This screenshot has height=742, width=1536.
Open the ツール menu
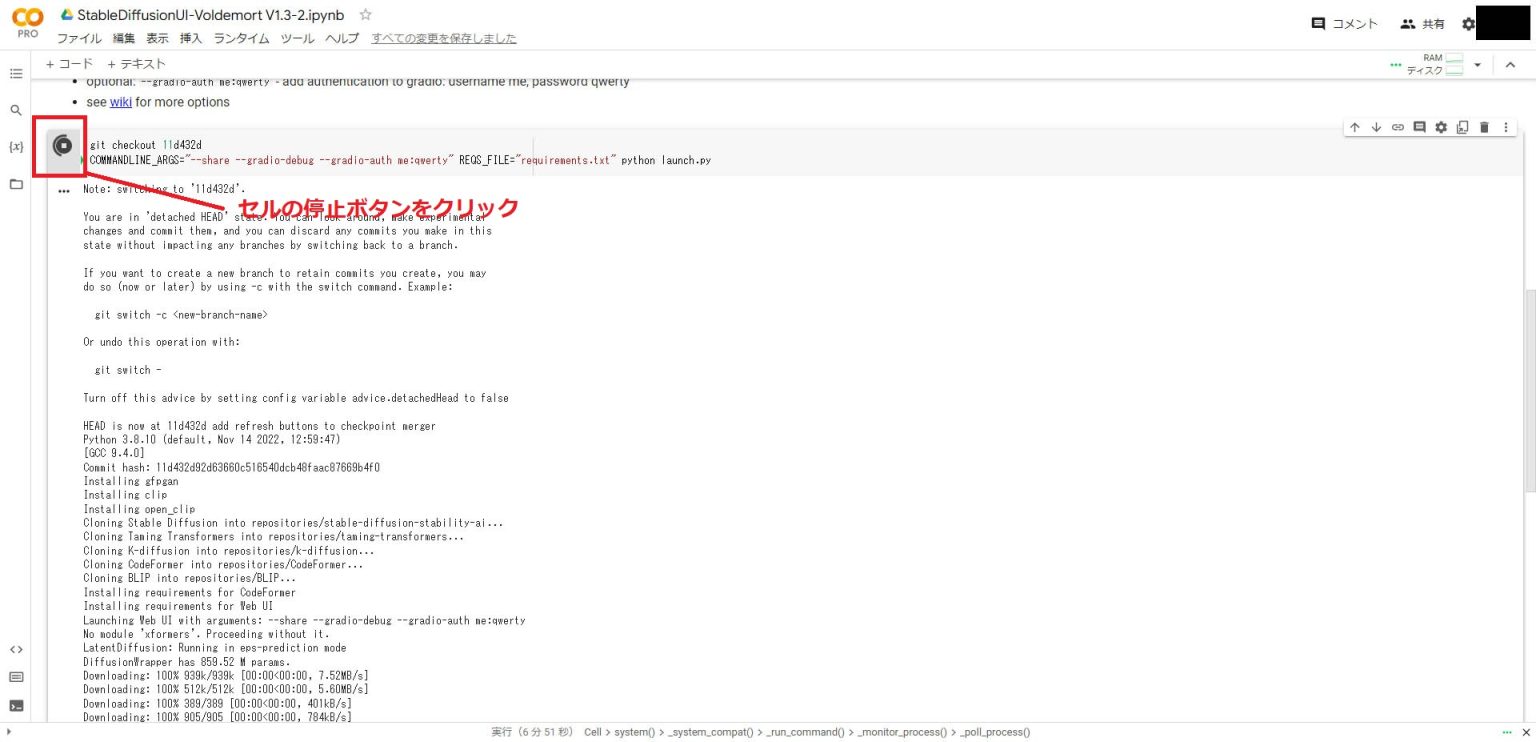297,38
